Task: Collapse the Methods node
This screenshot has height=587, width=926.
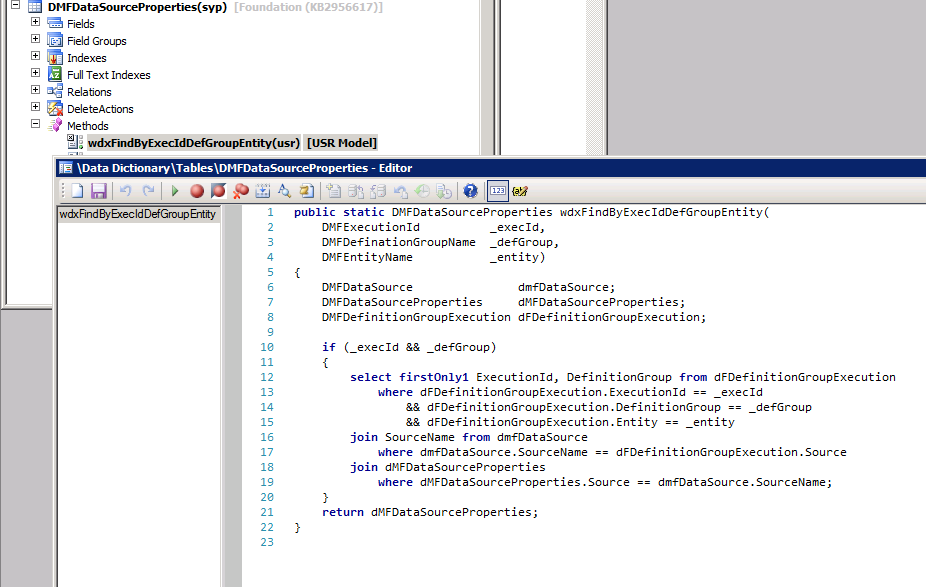Action: (x=36, y=125)
